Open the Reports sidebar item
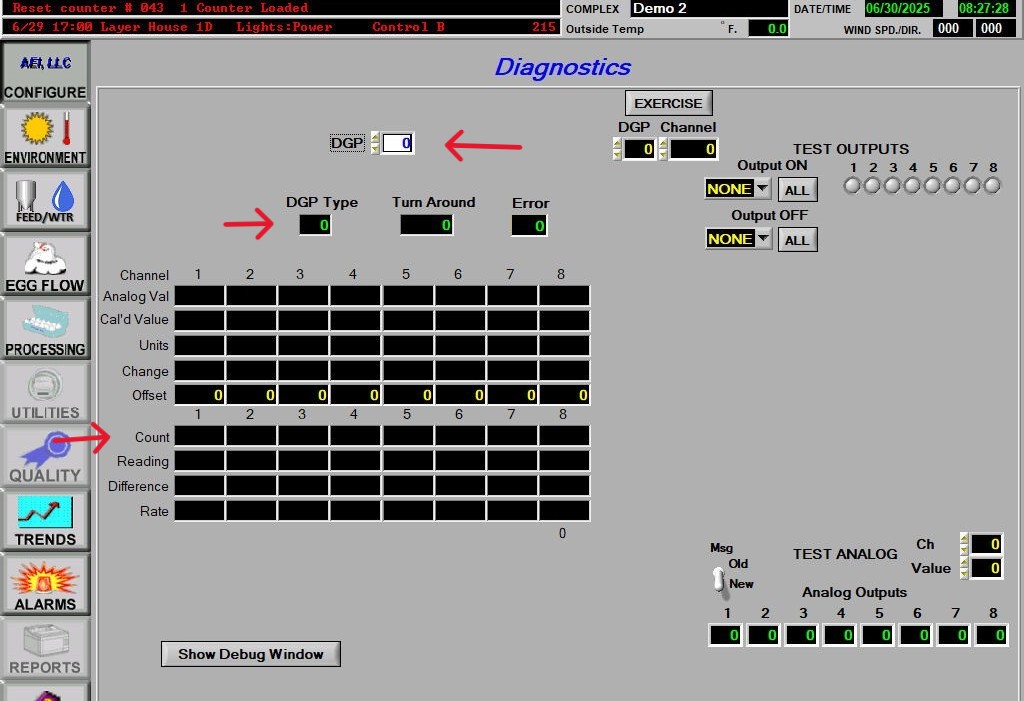The height and width of the screenshot is (701, 1024). [x=45, y=648]
